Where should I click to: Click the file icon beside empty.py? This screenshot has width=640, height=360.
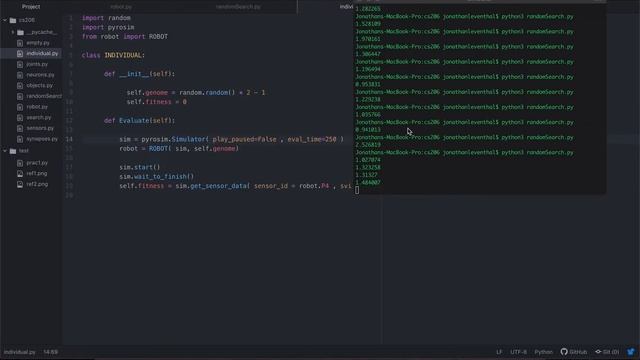tap(20, 43)
